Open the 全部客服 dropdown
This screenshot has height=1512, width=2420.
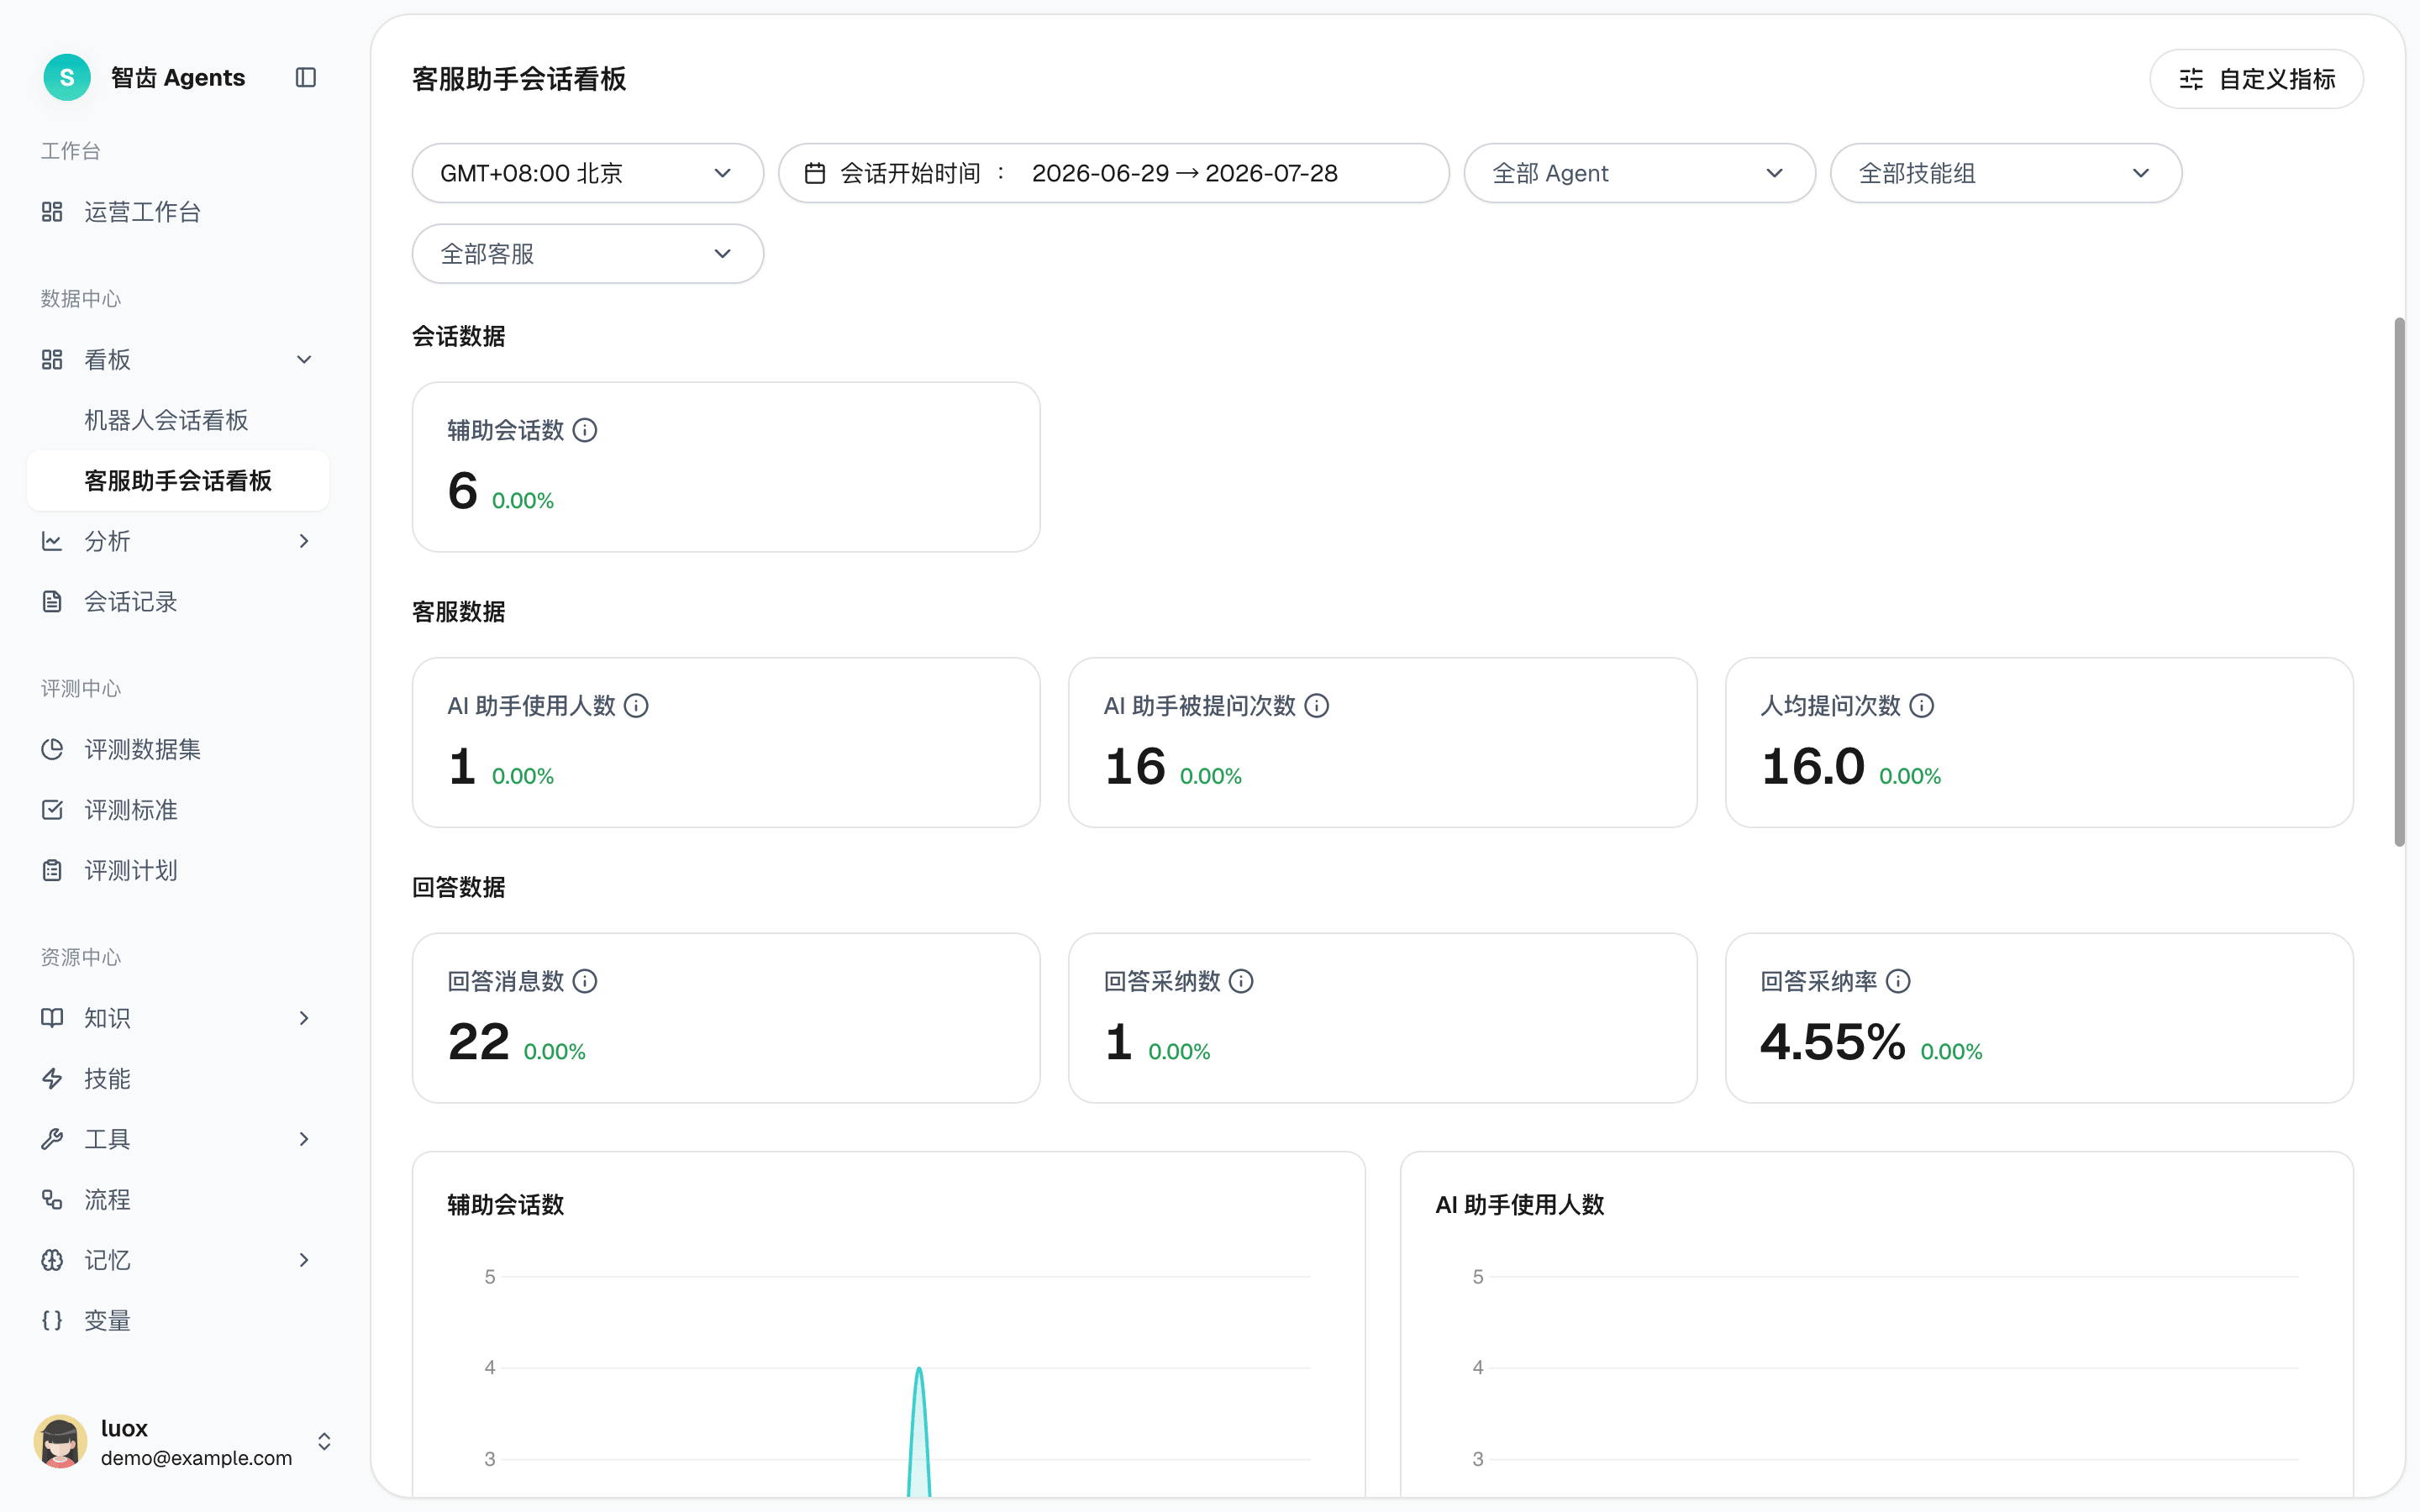(588, 254)
